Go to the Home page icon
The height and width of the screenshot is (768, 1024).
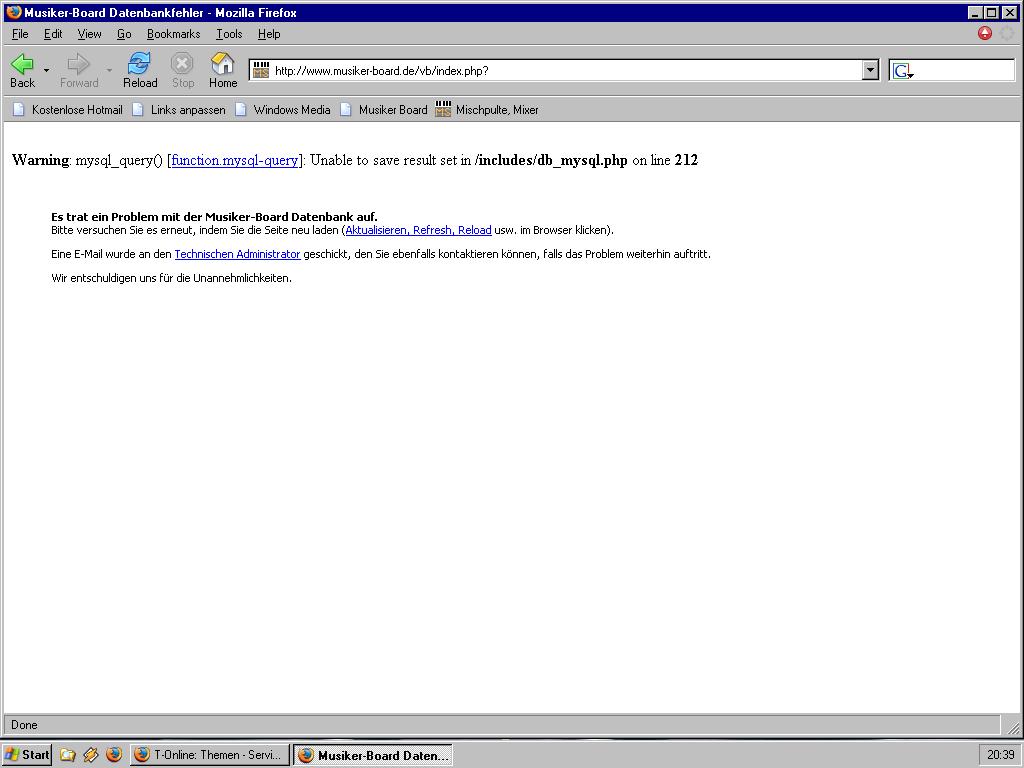click(x=223, y=70)
